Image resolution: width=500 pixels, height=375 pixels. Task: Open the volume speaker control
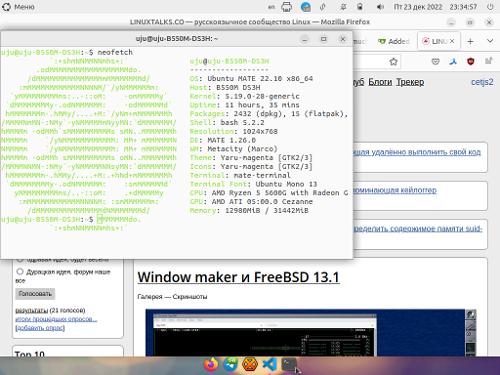pos(380,7)
